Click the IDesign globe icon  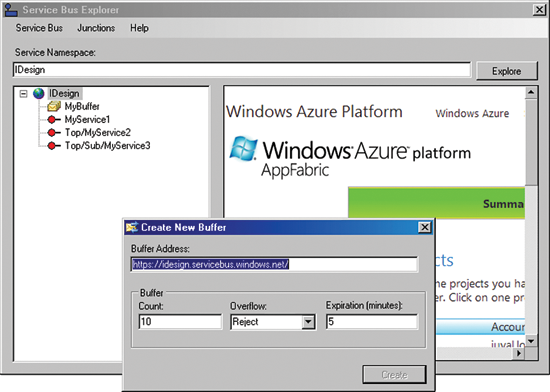tap(39, 94)
